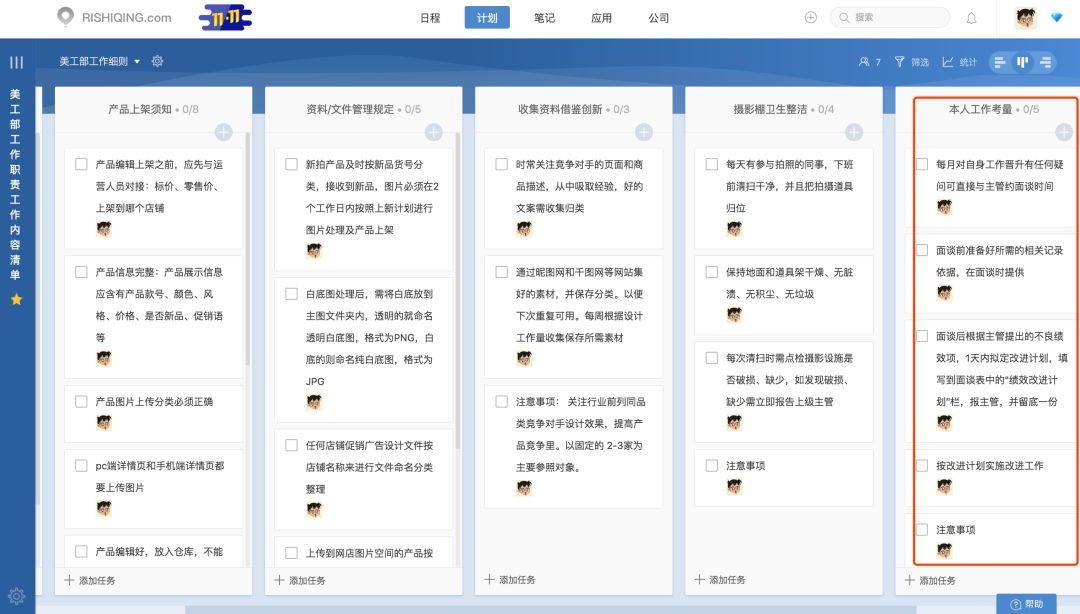Select the board settings gear icon
Screen dimensions: 1080x614
point(157,61)
